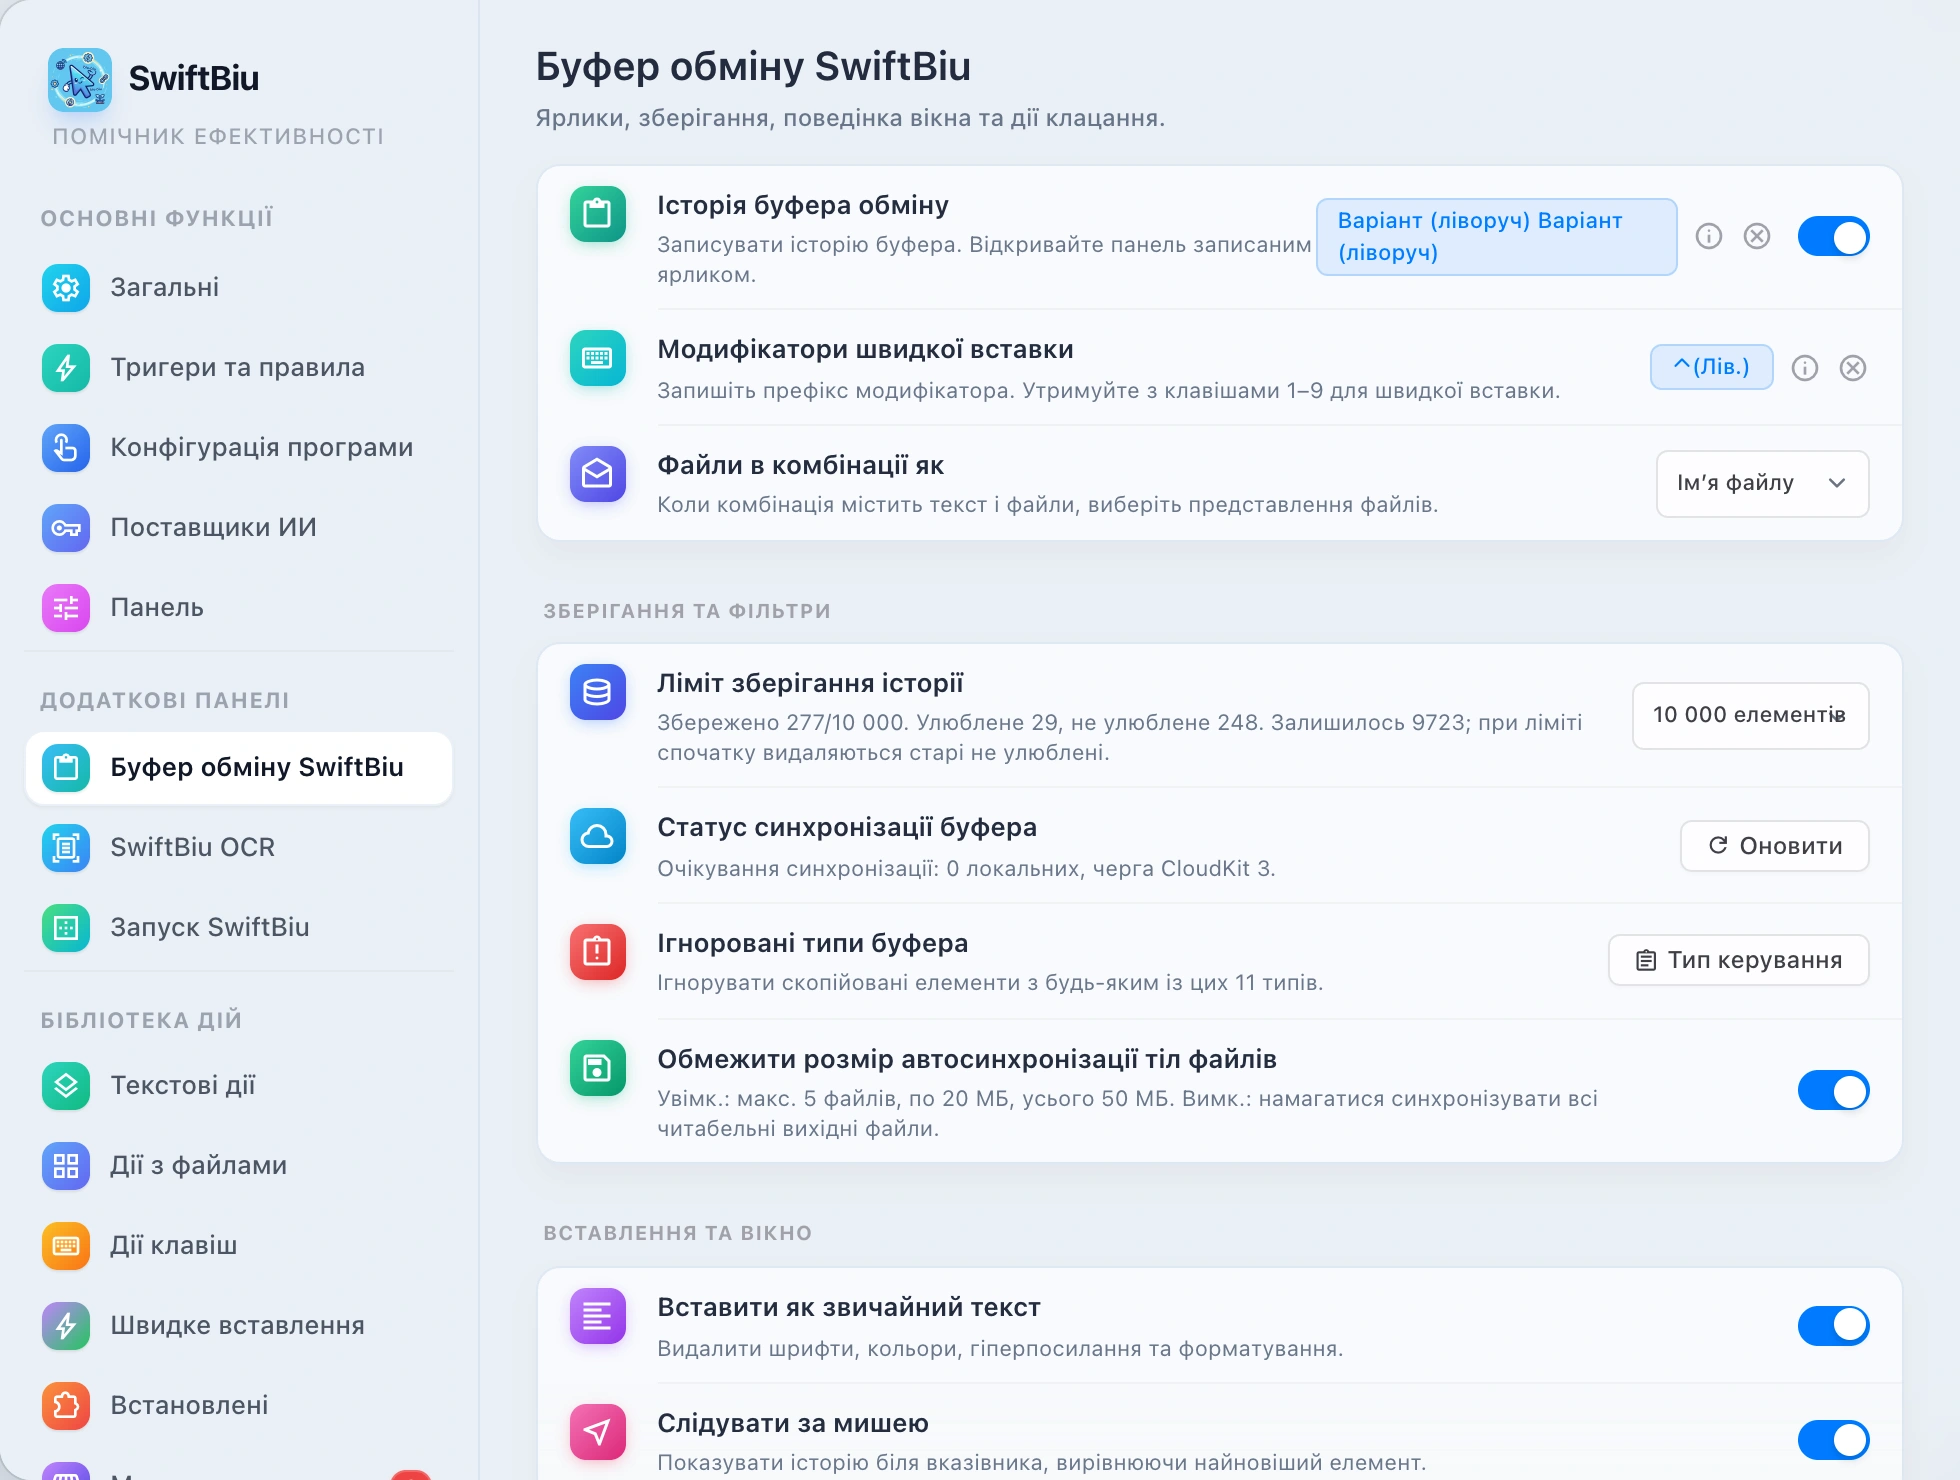Click the cloud icon of Статус синхронізації буфера

coord(598,836)
